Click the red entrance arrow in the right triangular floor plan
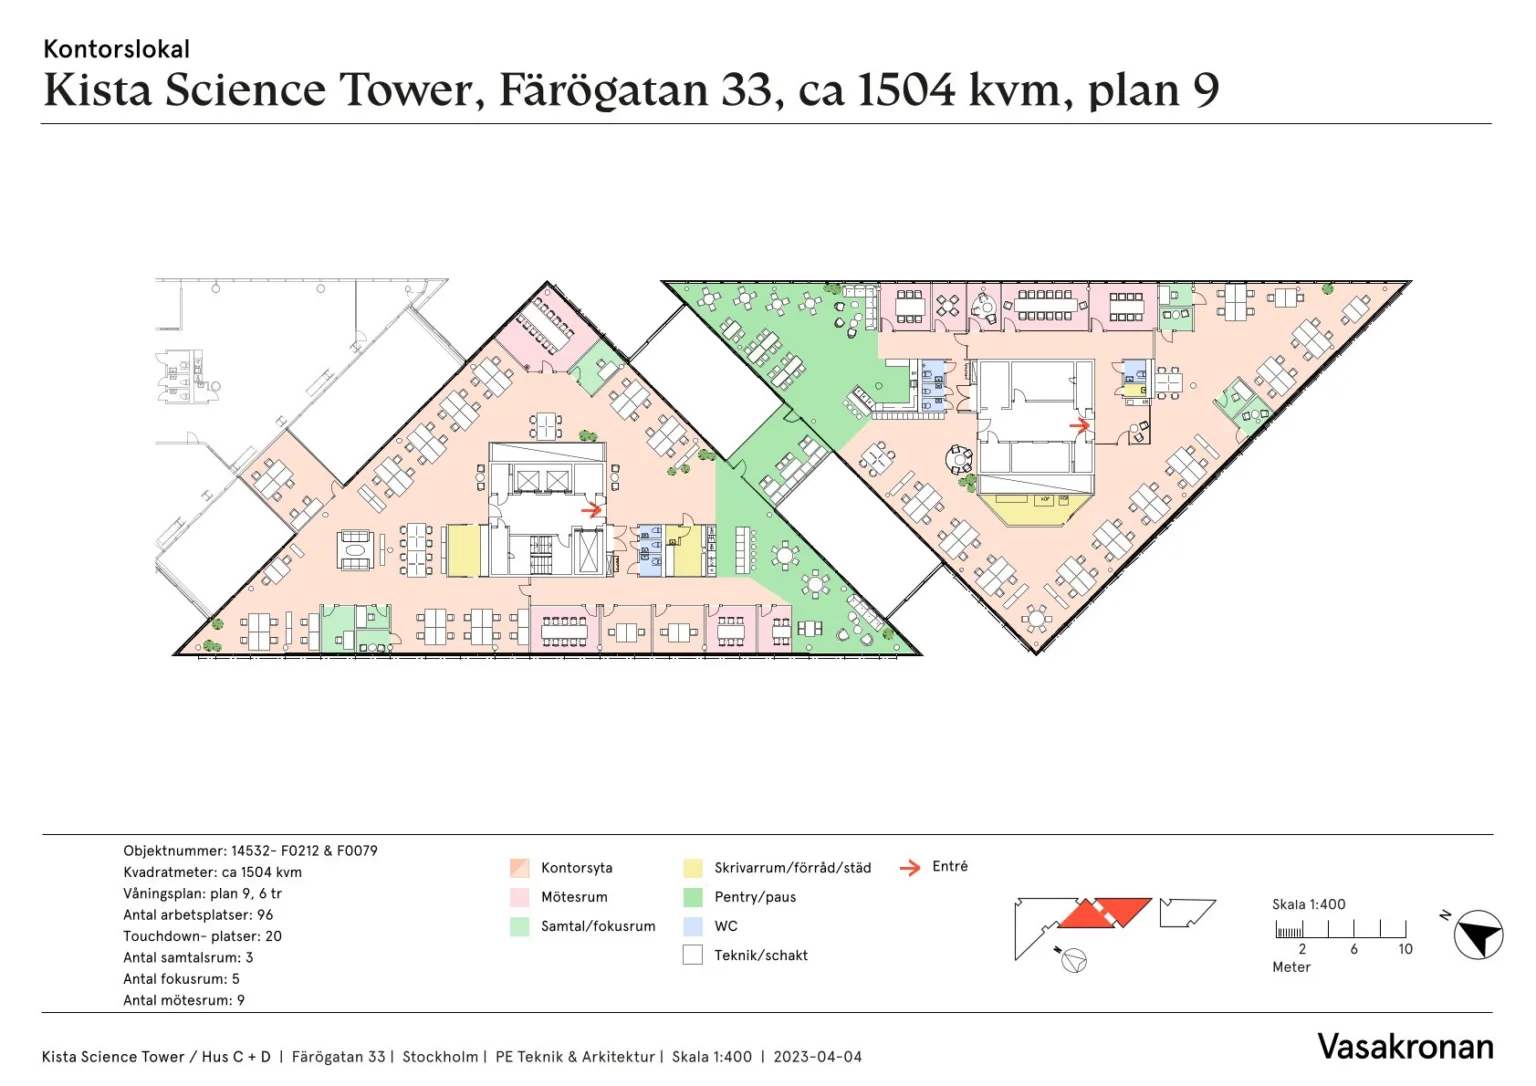The image size is (1536, 1086). click(1080, 425)
